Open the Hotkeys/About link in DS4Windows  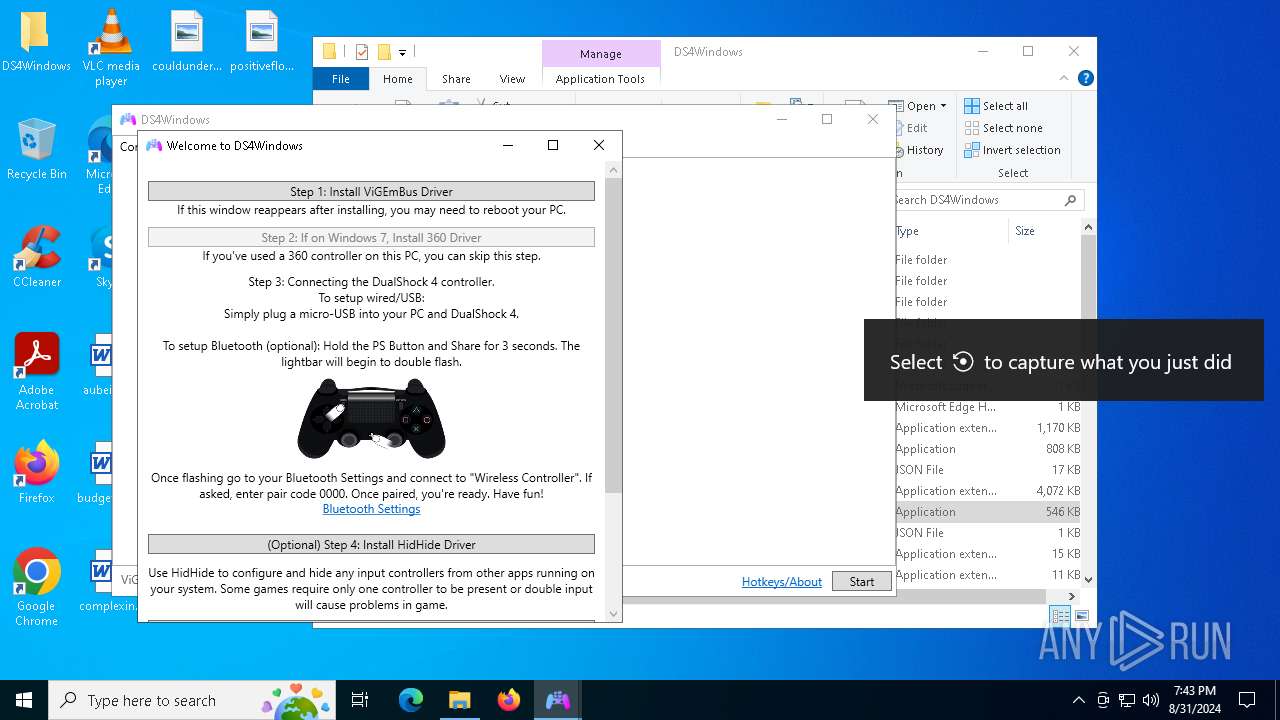(x=782, y=581)
